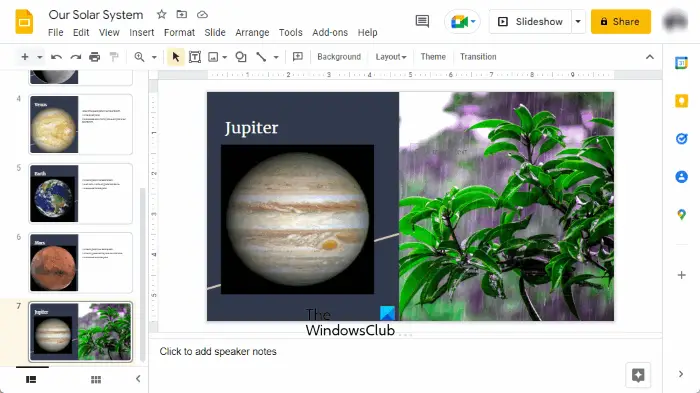Open image insert dropdown arrow
The height and width of the screenshot is (393, 700).
[225, 57]
